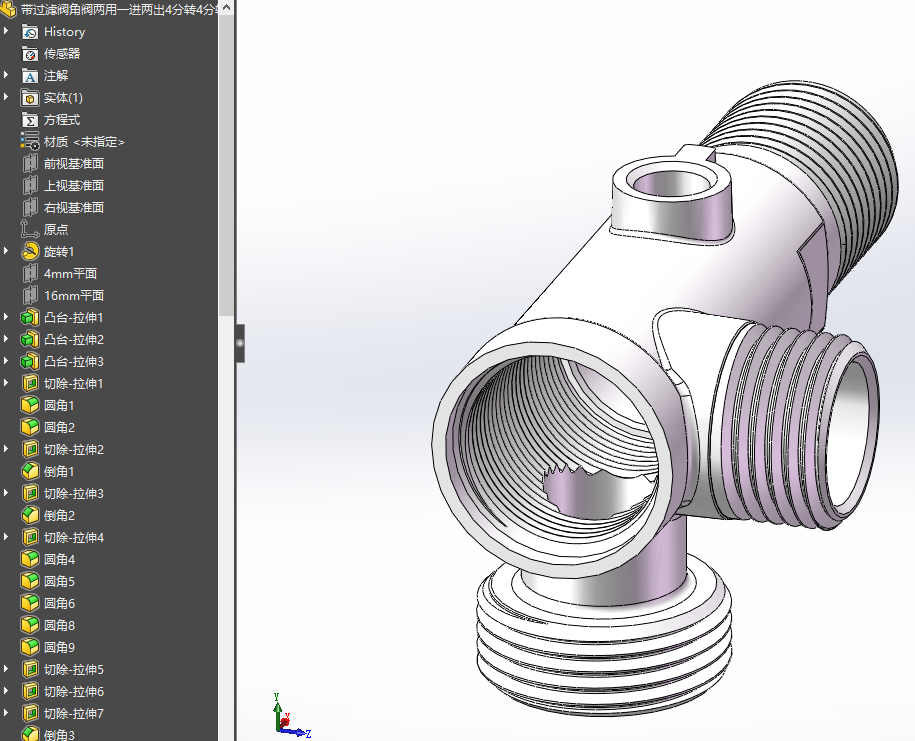Click the 圆角4 fillet icon
This screenshot has height=741, width=915.
click(x=30, y=560)
